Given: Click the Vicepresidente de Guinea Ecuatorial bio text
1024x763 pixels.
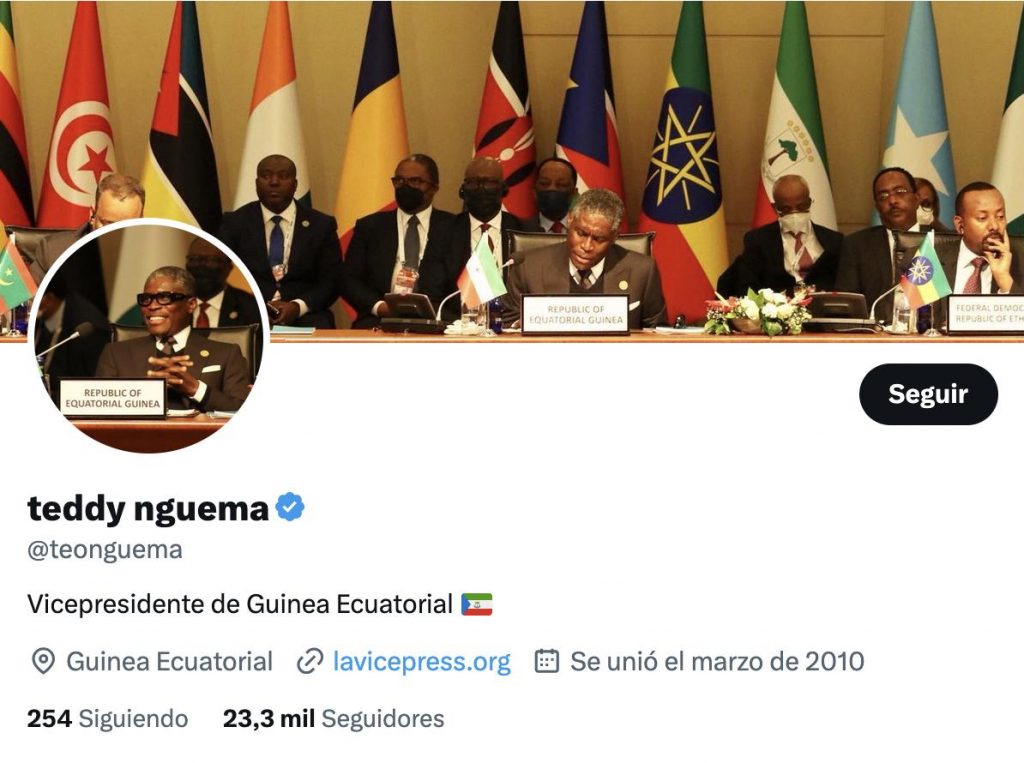Looking at the screenshot, I should pyautogui.click(x=240, y=604).
